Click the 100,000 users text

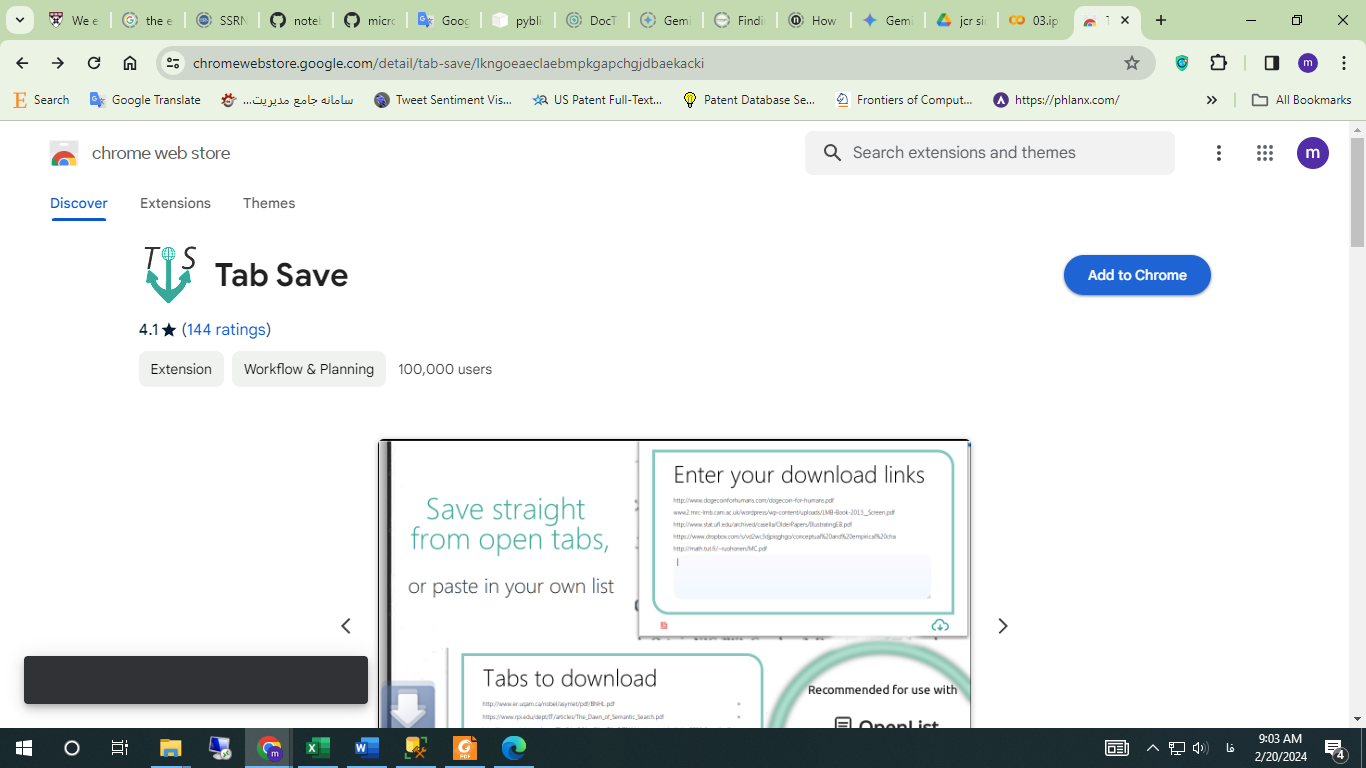445,369
